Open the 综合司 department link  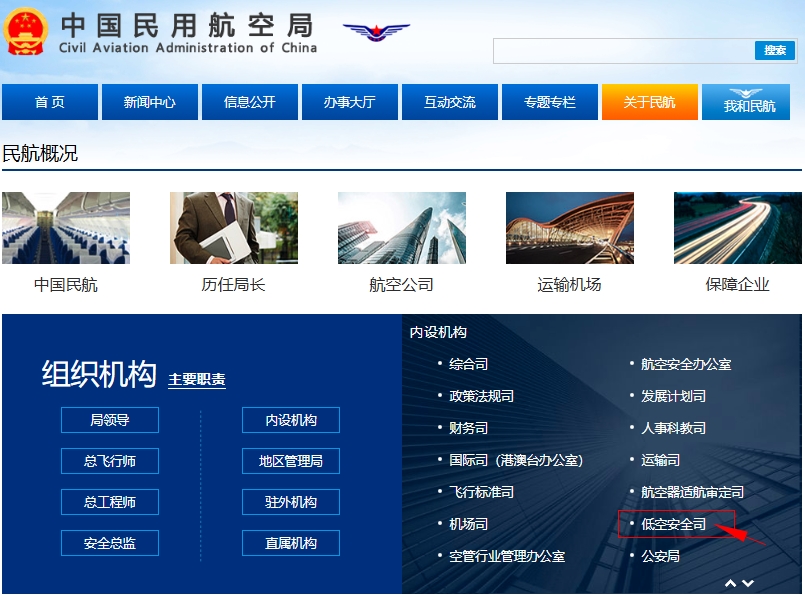point(468,364)
